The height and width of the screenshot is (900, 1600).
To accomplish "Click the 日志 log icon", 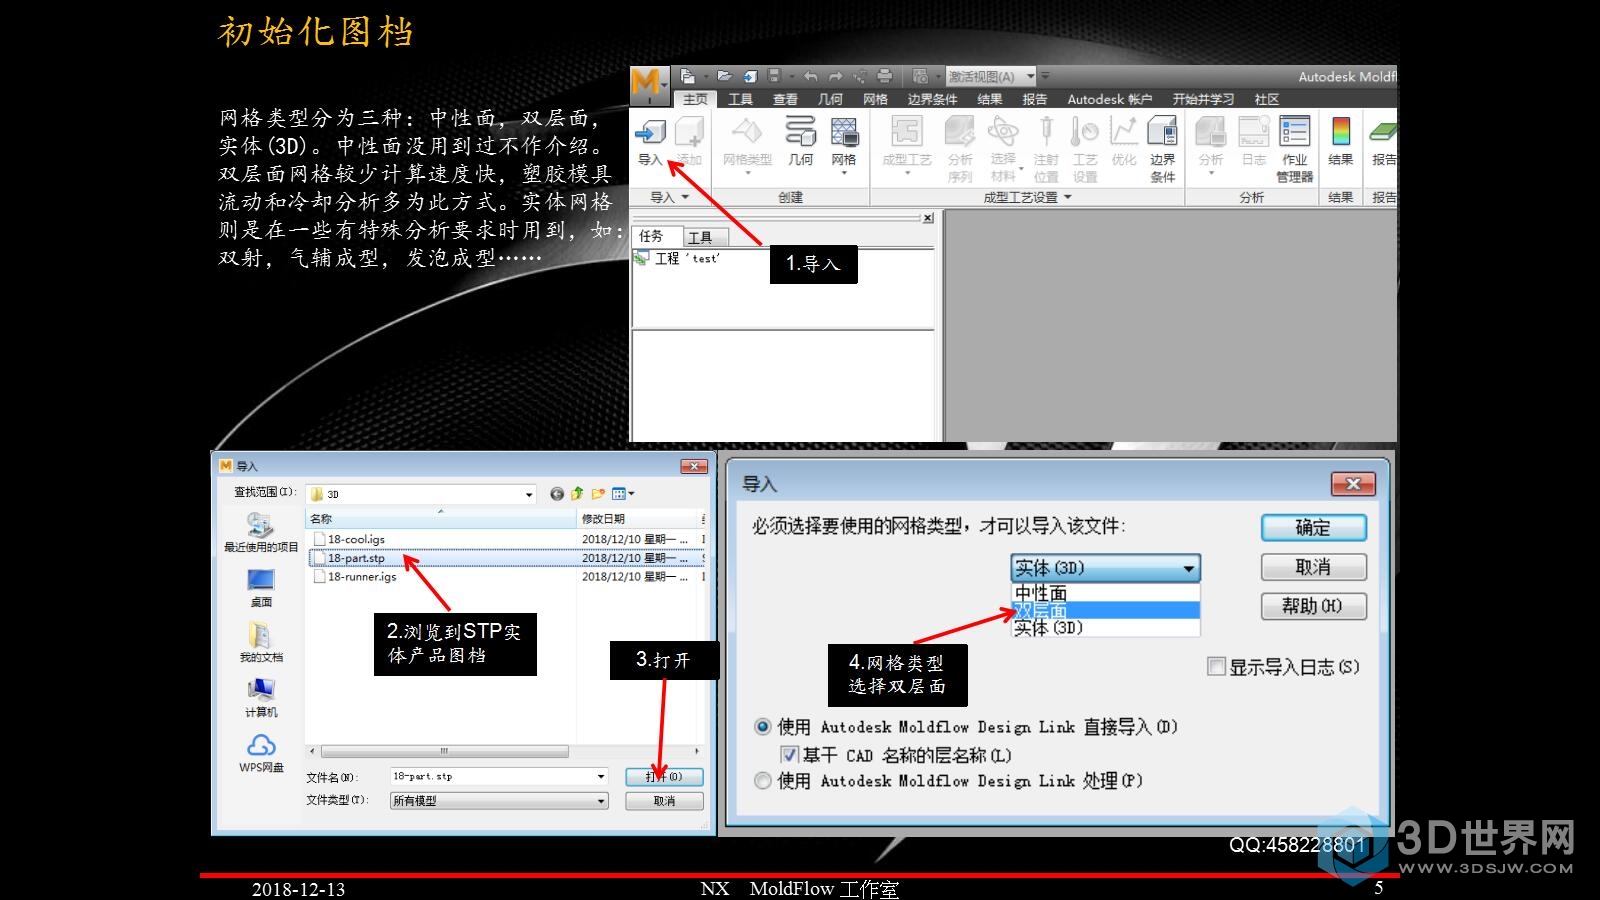I will click(1254, 132).
